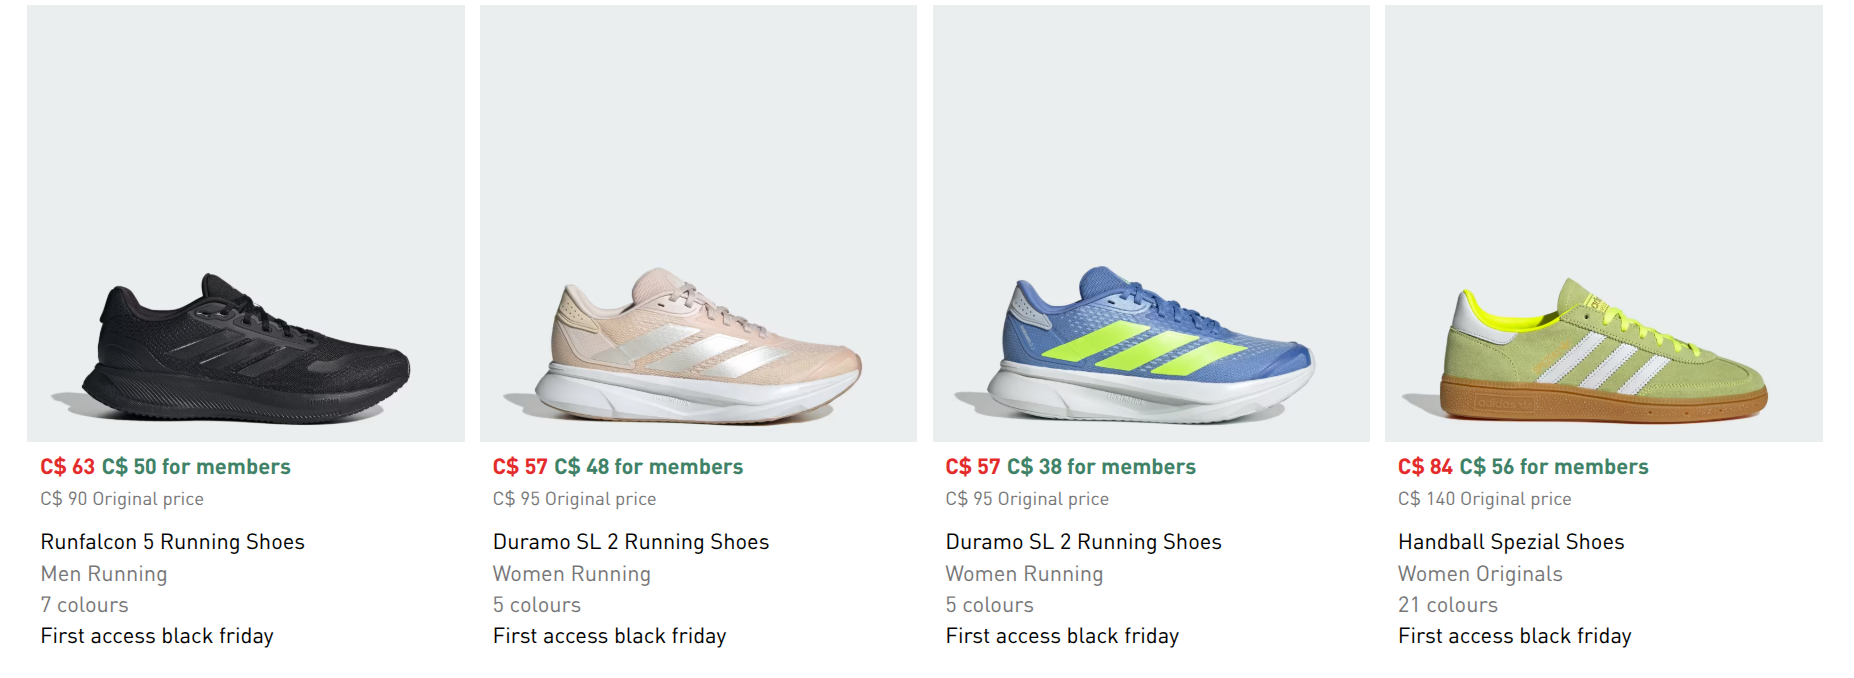View 7 colours for Runfalcon 5
Viewport: 1854px width, 678px height.
click(83, 604)
